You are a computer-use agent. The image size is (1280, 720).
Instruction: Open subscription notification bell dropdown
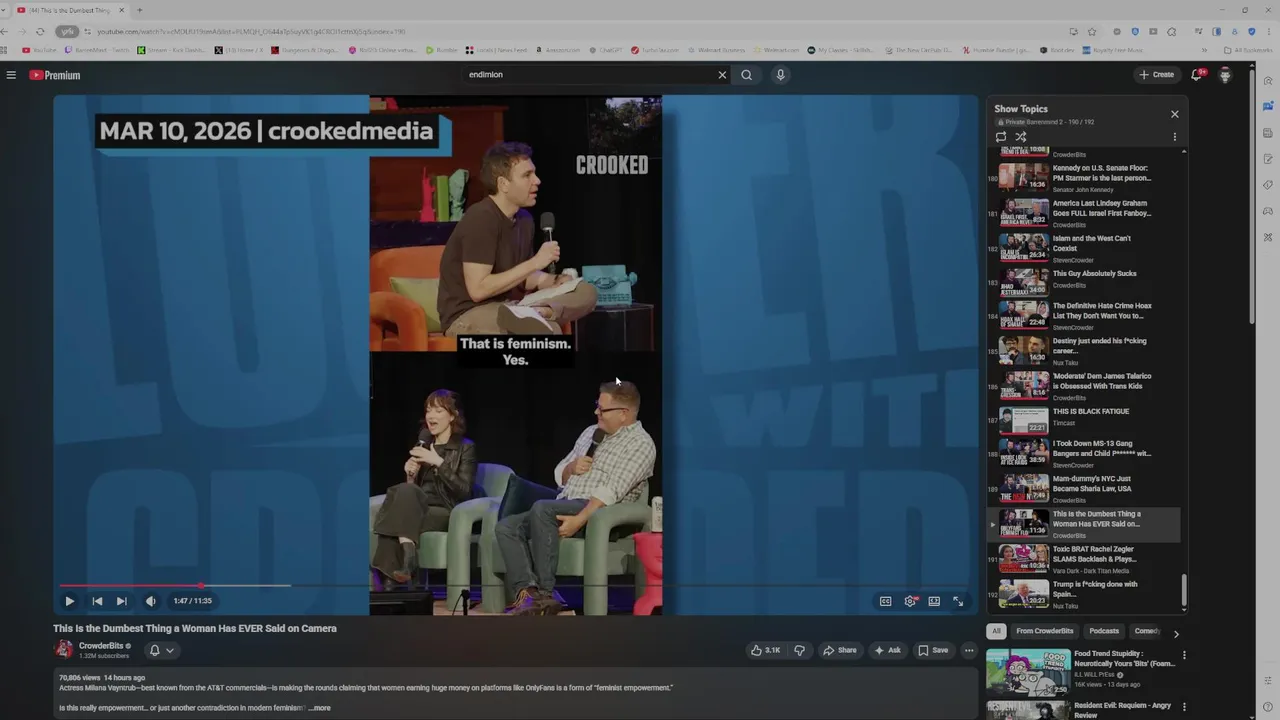pos(160,650)
